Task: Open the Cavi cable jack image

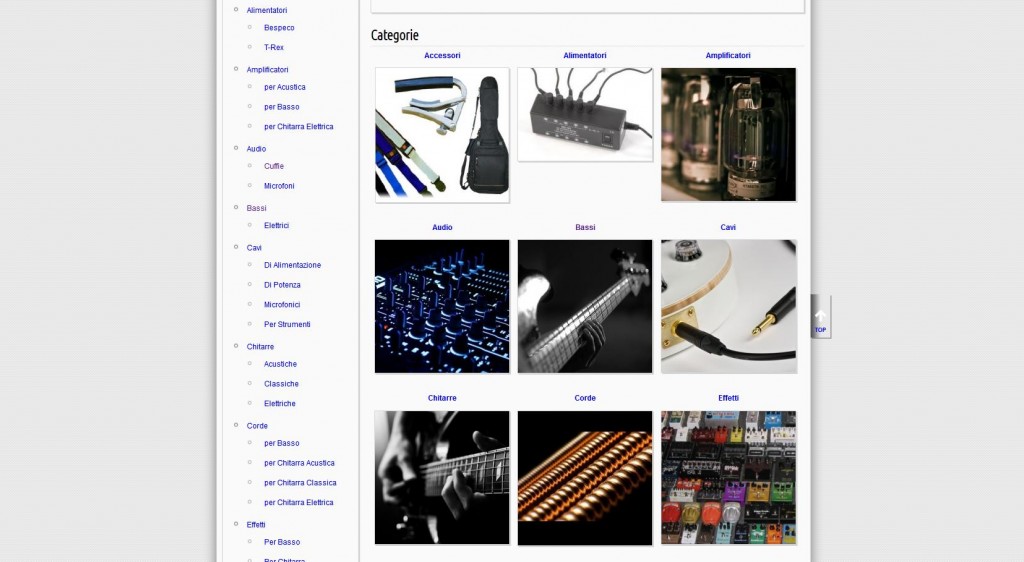Action: tap(728, 307)
